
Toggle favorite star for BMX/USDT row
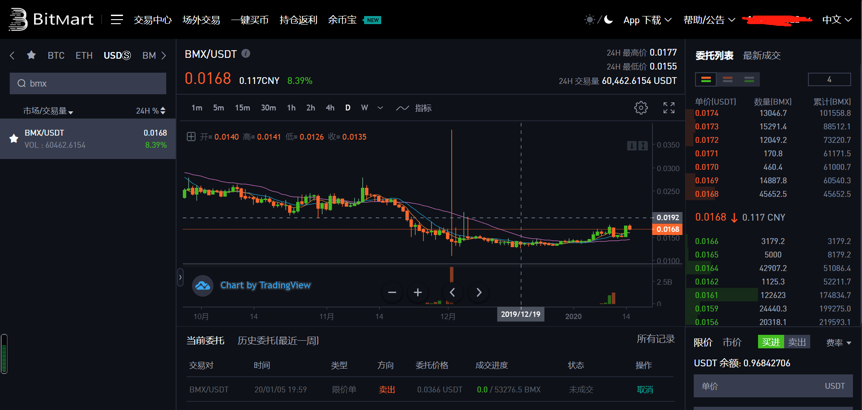point(13,139)
